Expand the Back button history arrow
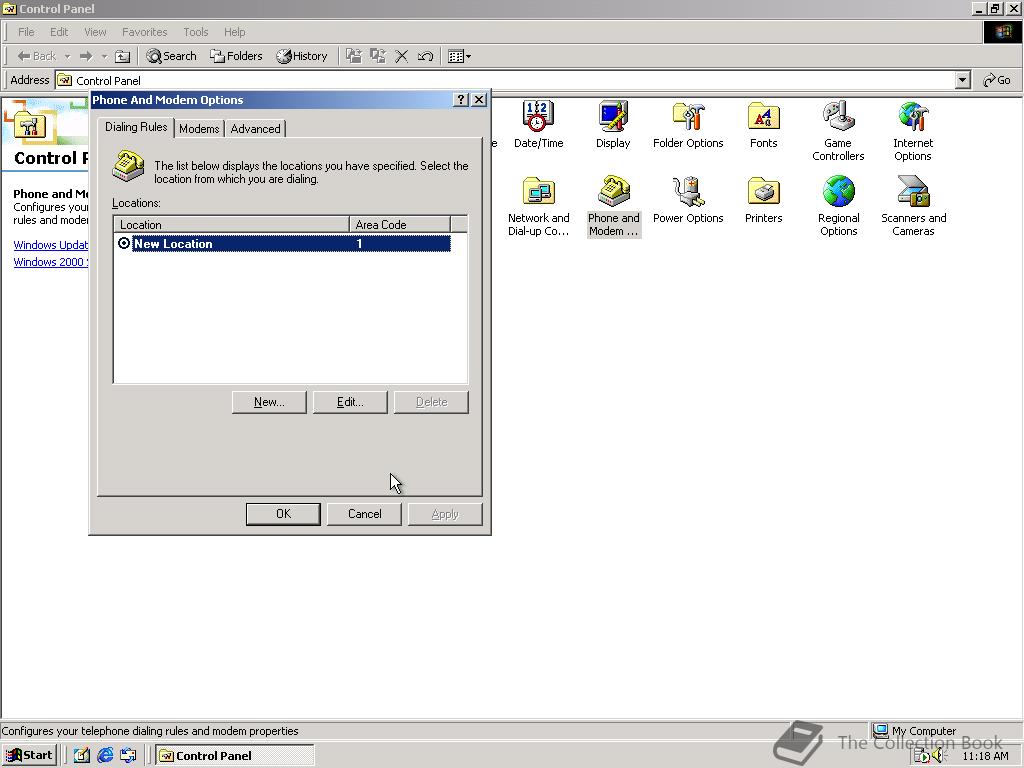Viewport: 1024px width, 768px height. (67, 56)
